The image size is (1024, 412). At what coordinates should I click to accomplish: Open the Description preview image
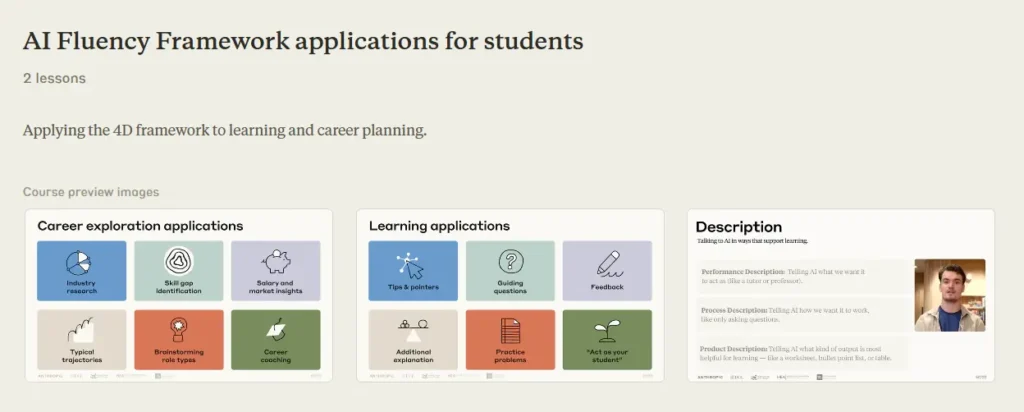point(841,295)
